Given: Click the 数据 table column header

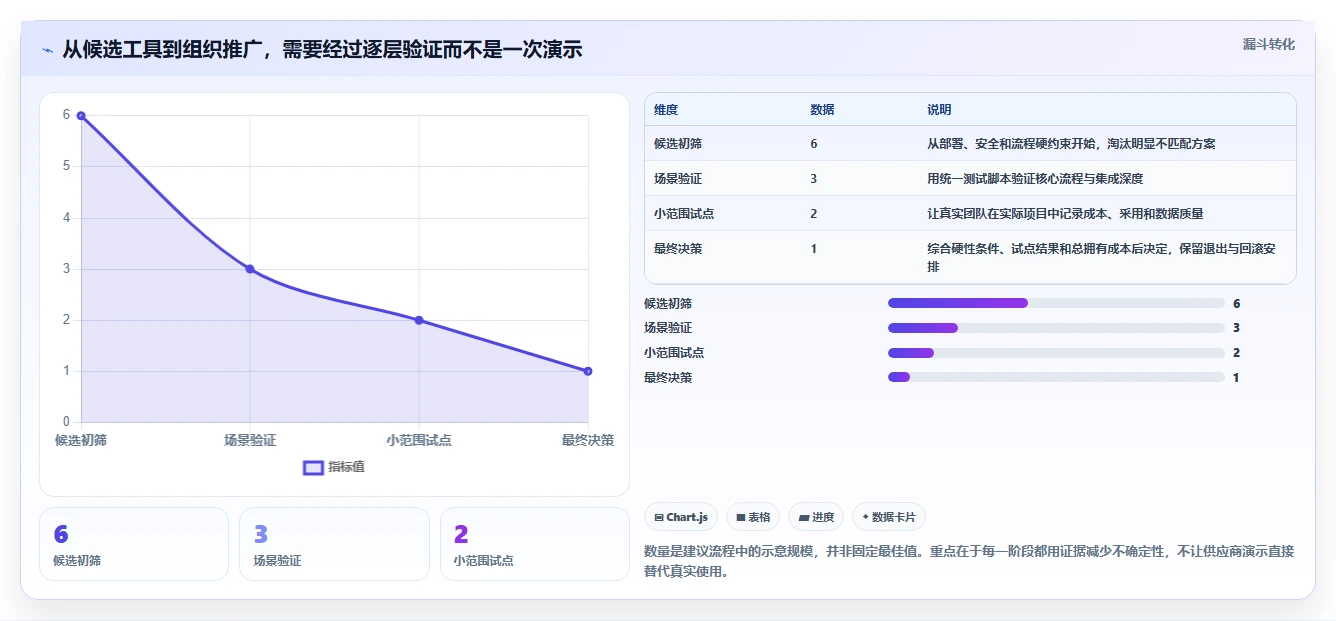Looking at the screenshot, I should [822, 110].
